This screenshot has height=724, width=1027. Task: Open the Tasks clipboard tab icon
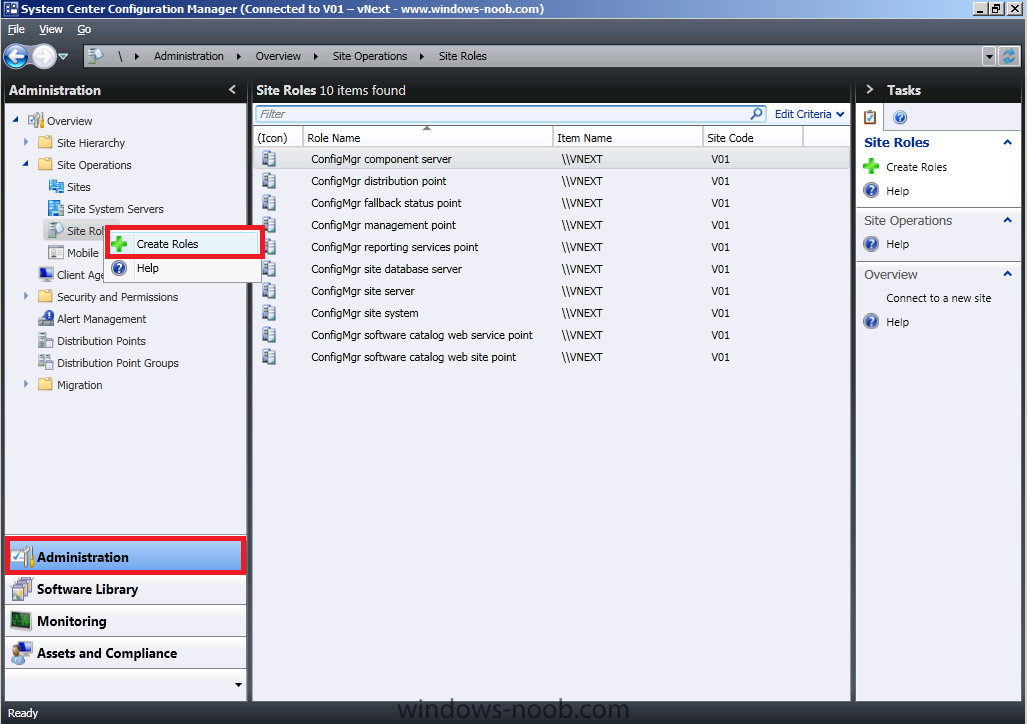click(x=870, y=117)
